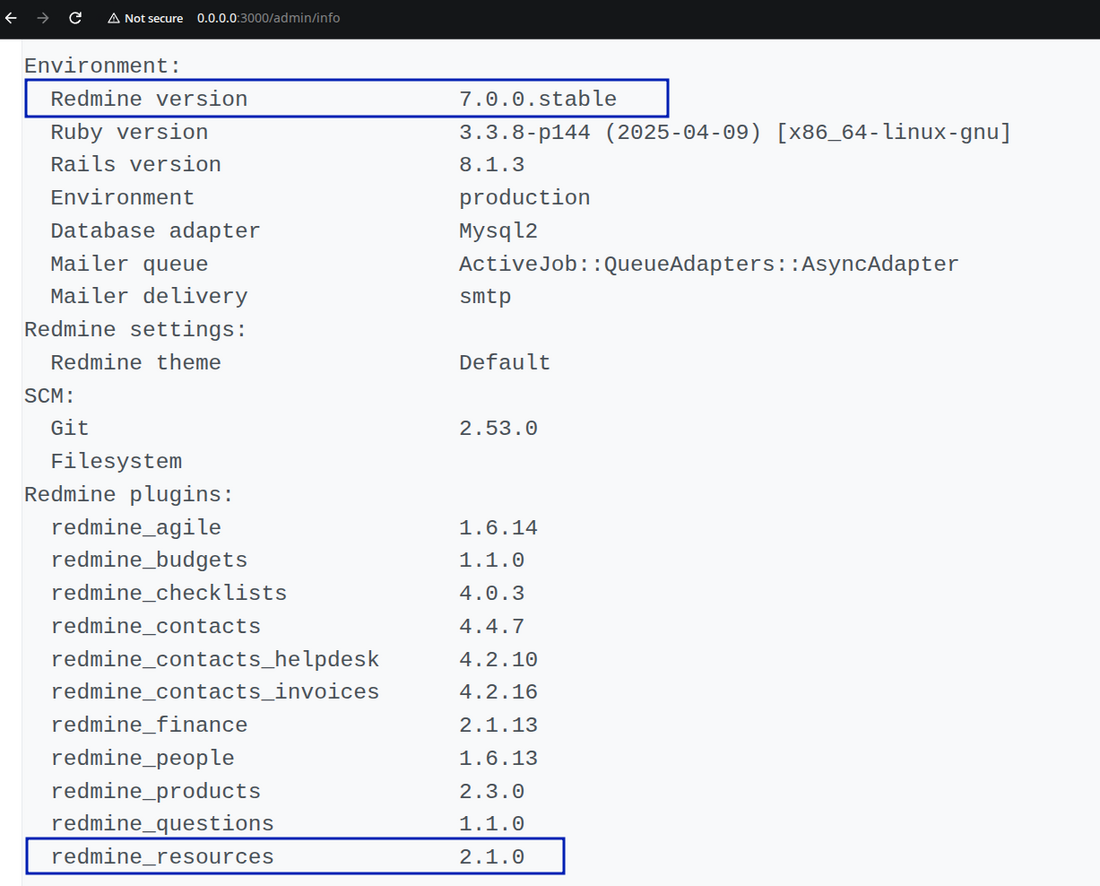The image size is (1100, 886).
Task: Click the 'redmine_agile' plugin name
Action: (135, 528)
